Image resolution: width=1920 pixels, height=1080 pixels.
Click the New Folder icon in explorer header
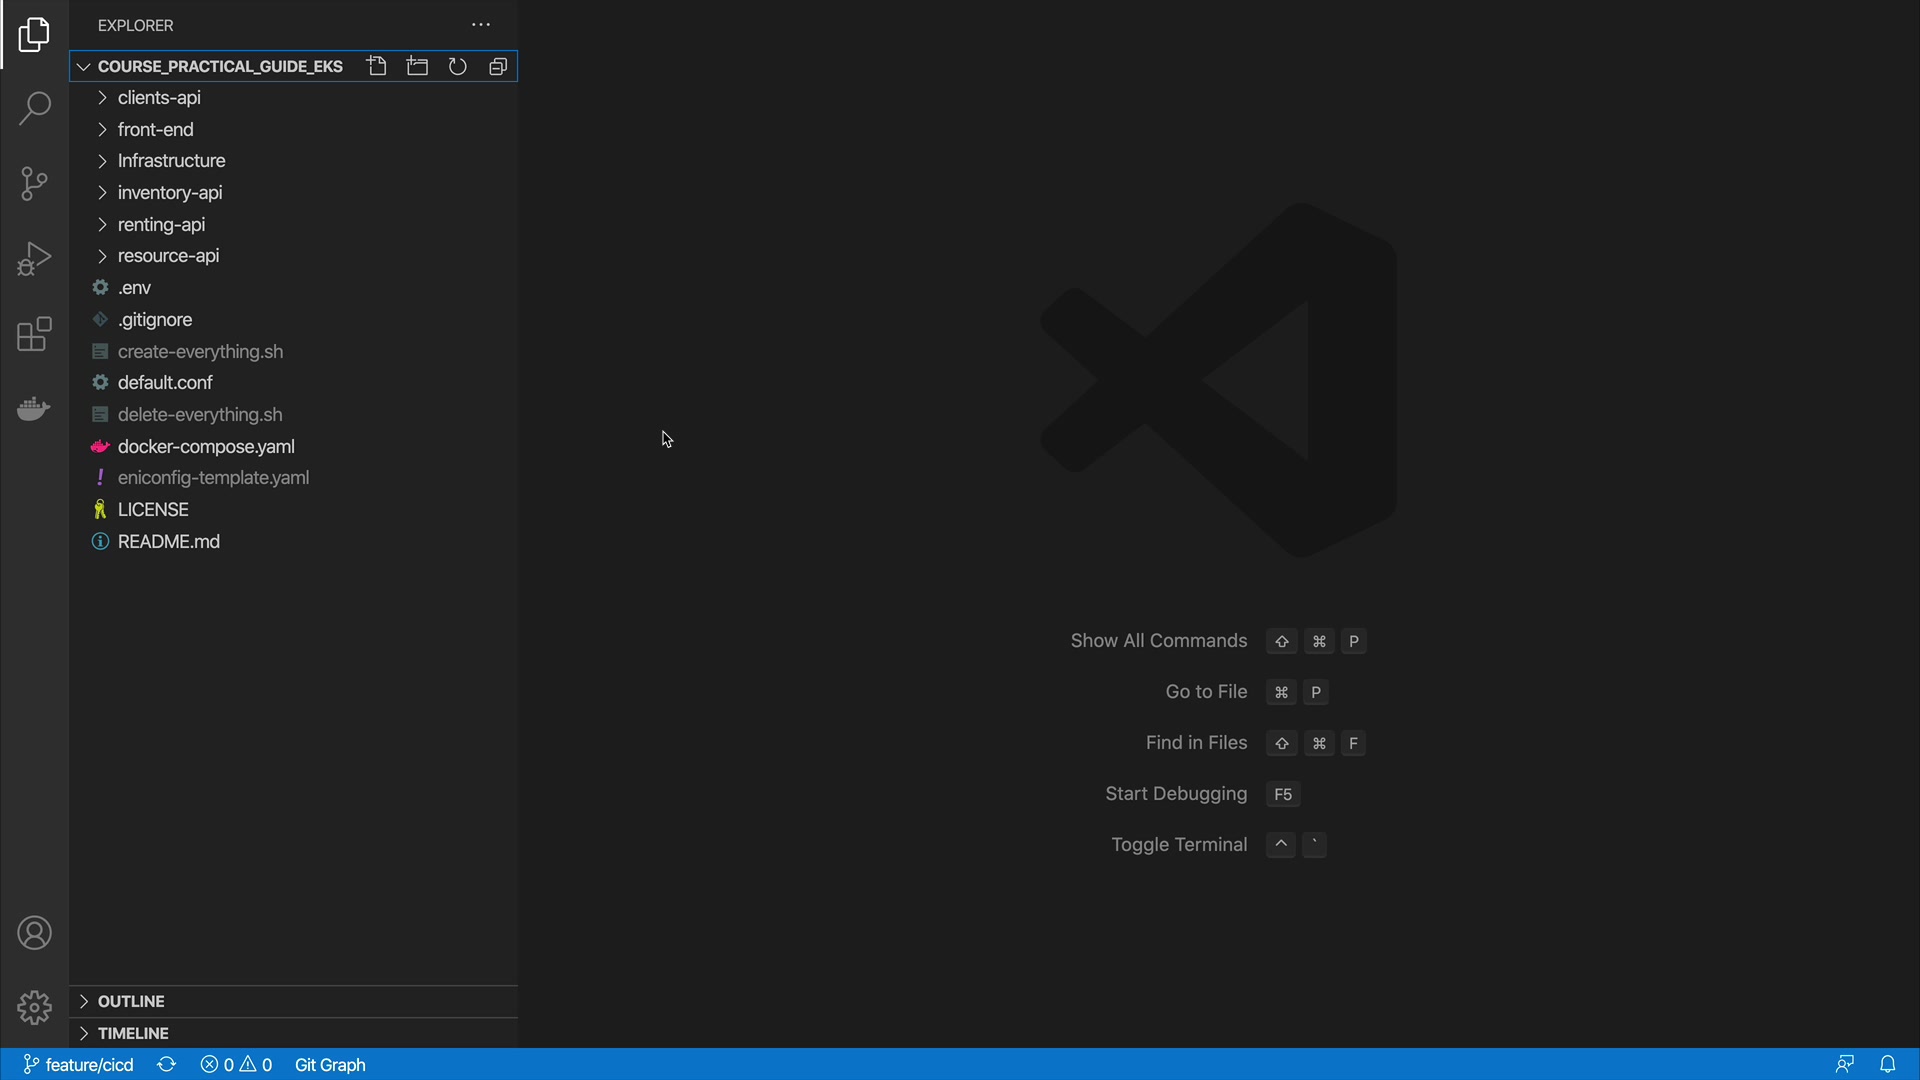[x=417, y=66]
